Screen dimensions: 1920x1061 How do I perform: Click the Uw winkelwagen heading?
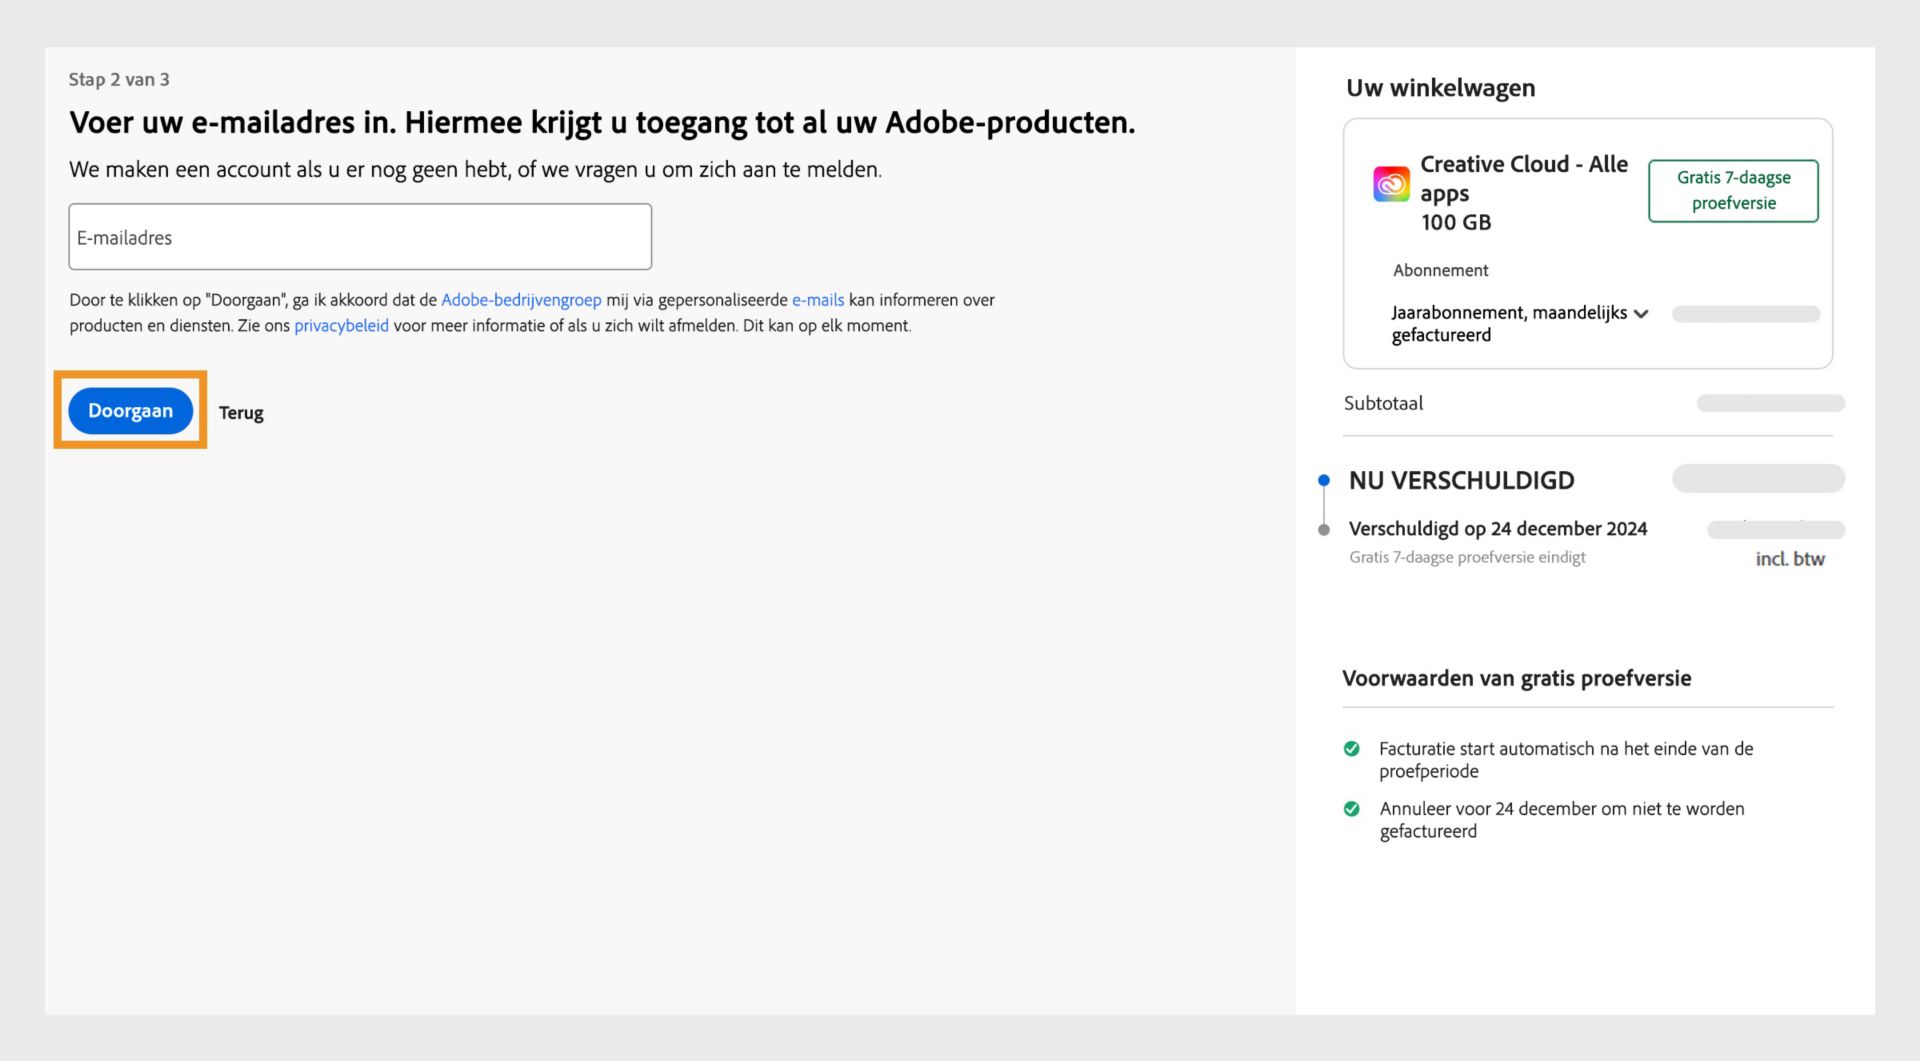point(1440,88)
